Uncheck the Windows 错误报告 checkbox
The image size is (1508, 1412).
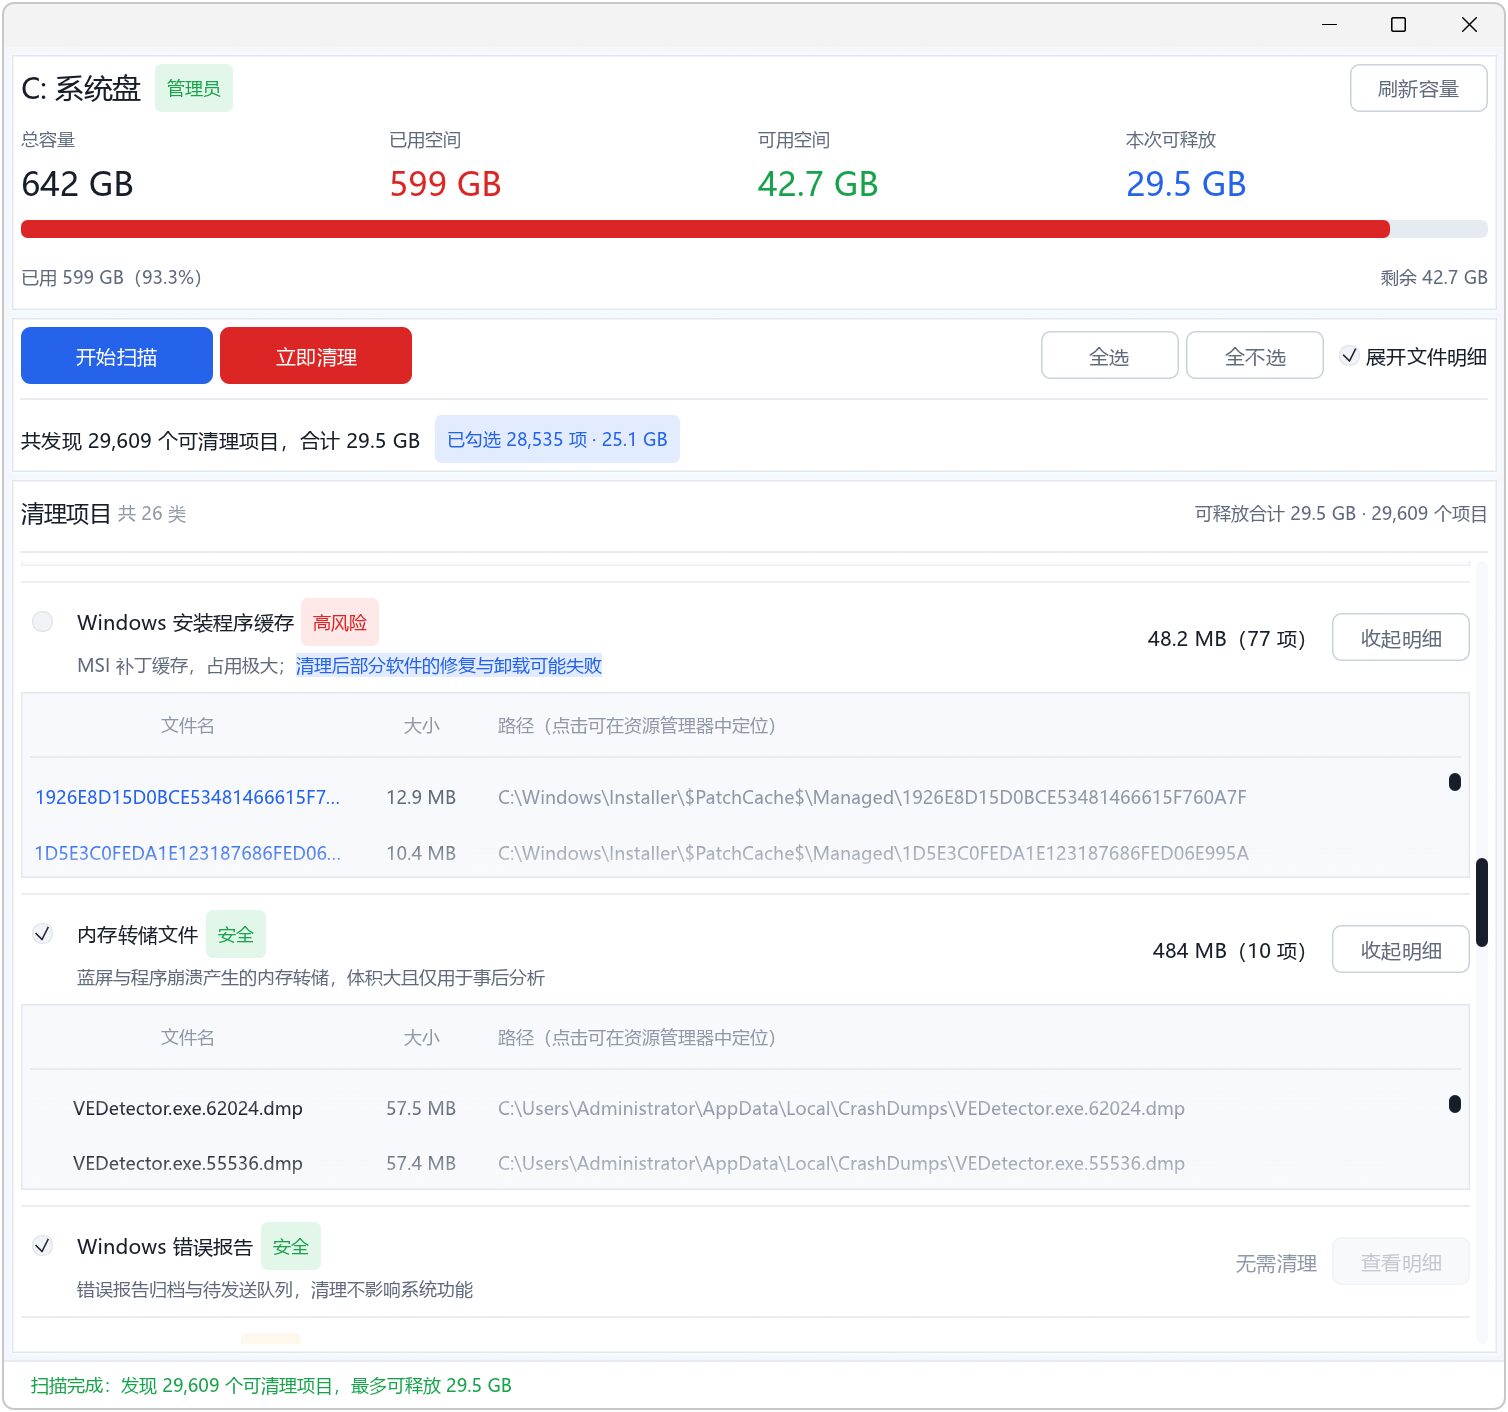[x=43, y=1246]
